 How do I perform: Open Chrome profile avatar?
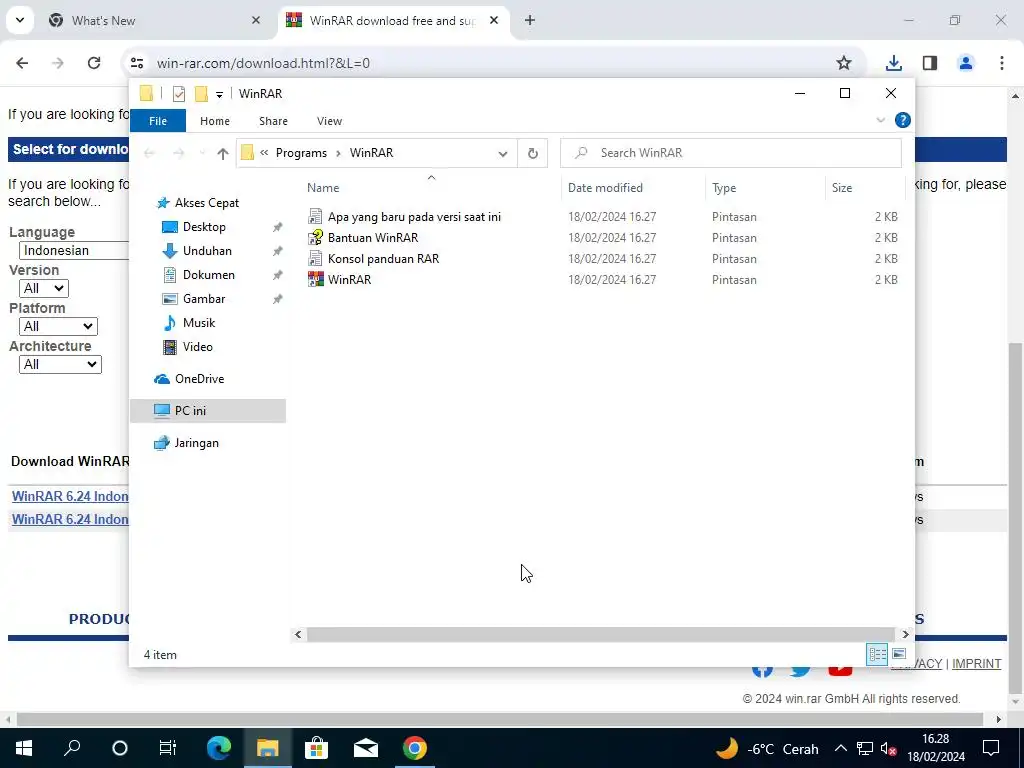click(966, 63)
